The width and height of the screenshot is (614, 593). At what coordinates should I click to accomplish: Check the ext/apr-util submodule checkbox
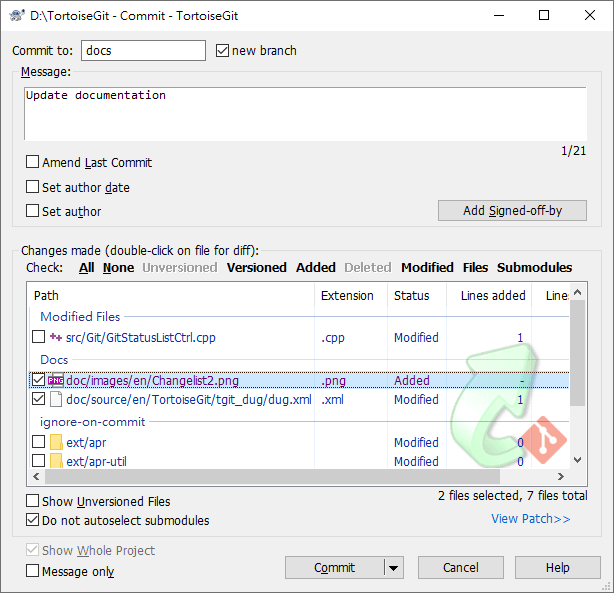[38, 461]
